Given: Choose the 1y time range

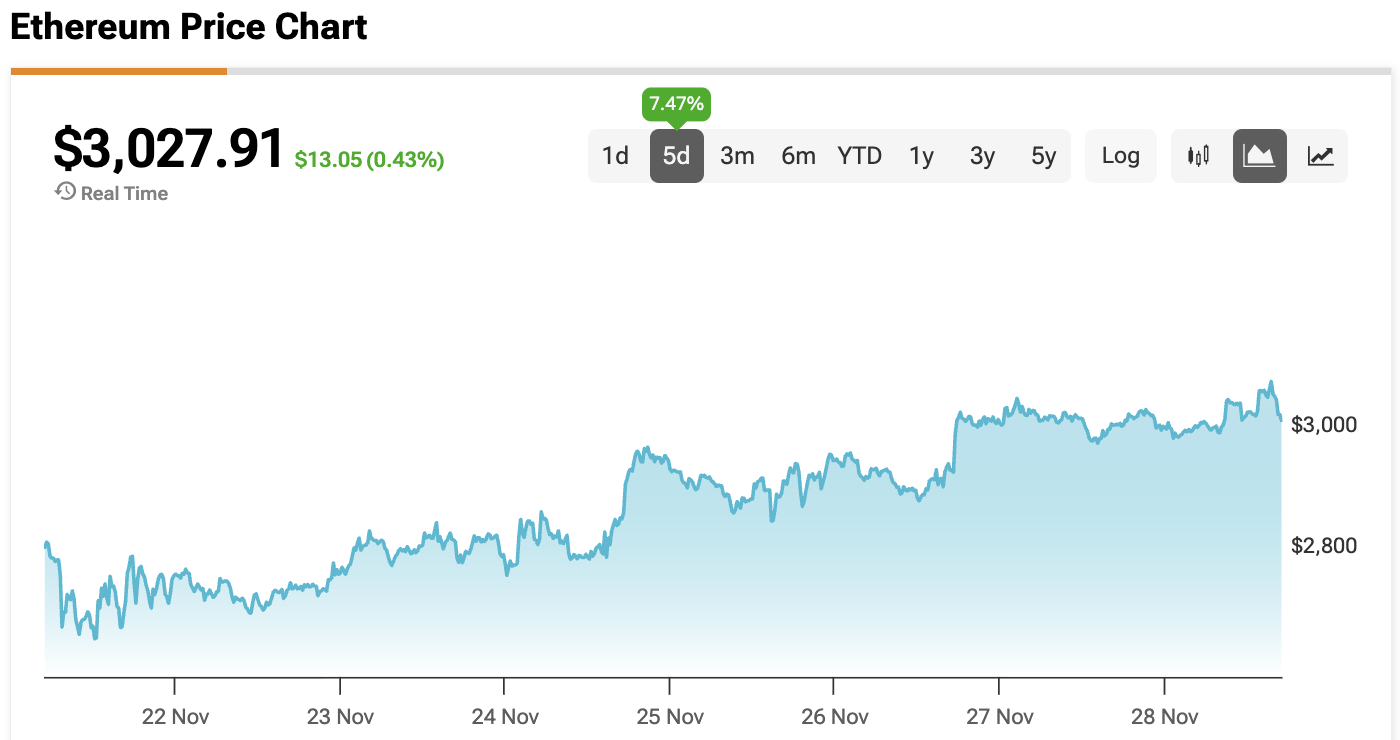Looking at the screenshot, I should click(x=921, y=156).
